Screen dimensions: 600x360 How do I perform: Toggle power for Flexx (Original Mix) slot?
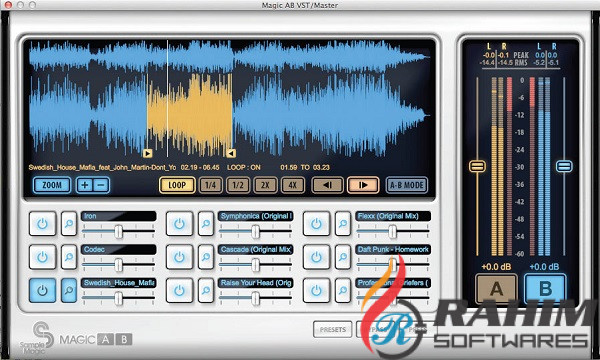click(x=316, y=223)
